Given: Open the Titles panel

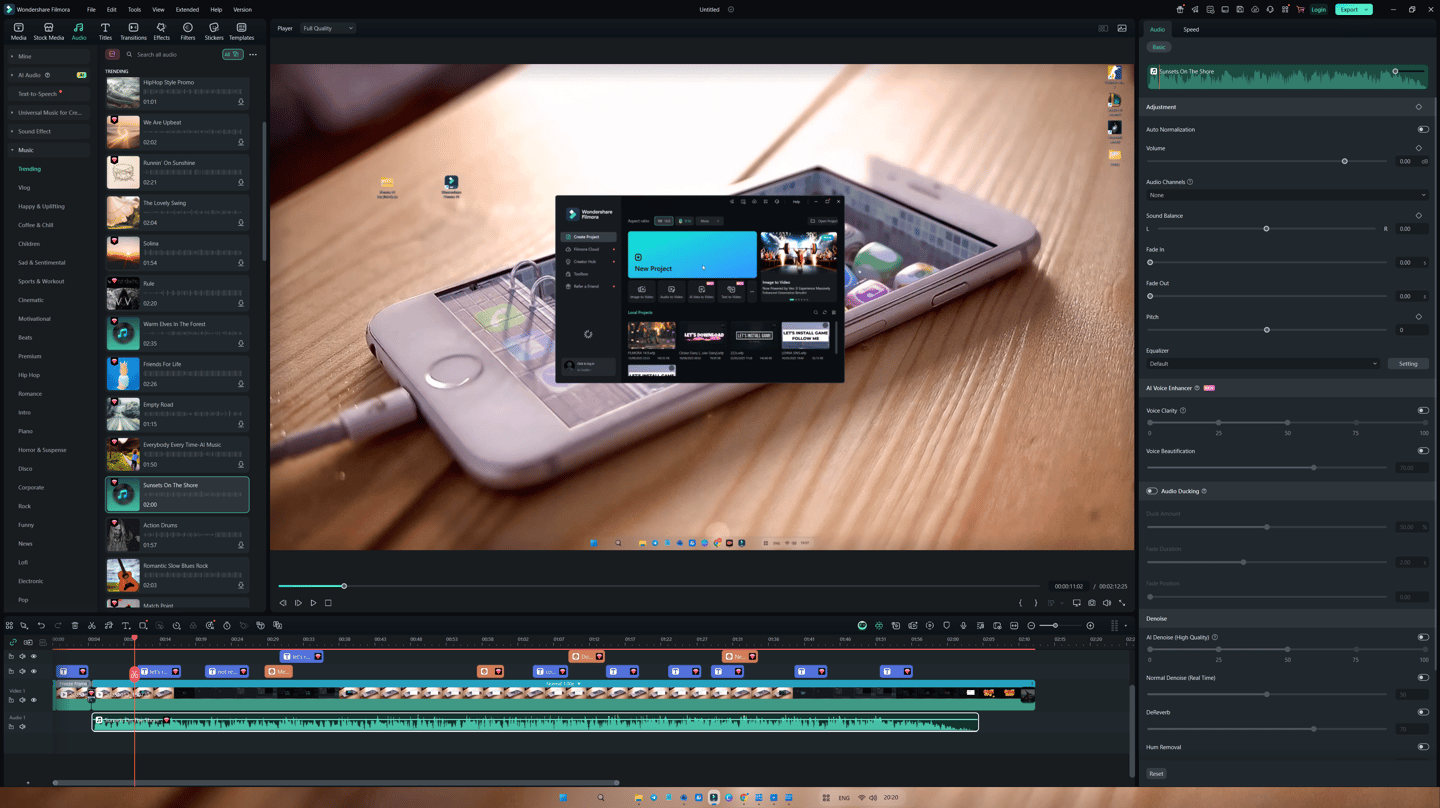Looking at the screenshot, I should pyautogui.click(x=105, y=32).
